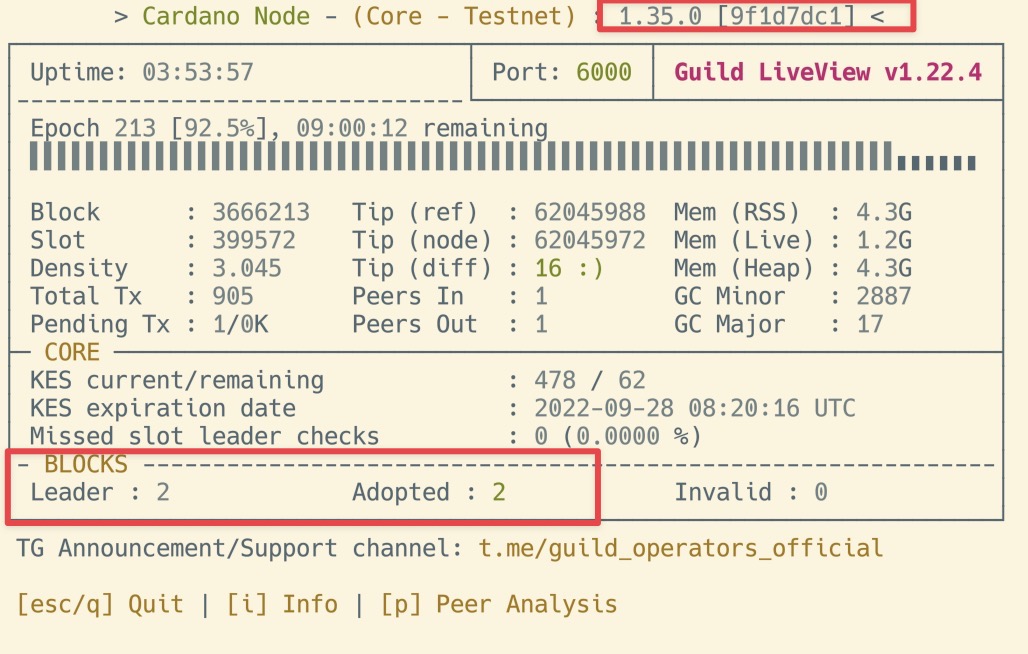Select the 09:00:12 remaining text
1028x654 pixels.
(x=422, y=128)
